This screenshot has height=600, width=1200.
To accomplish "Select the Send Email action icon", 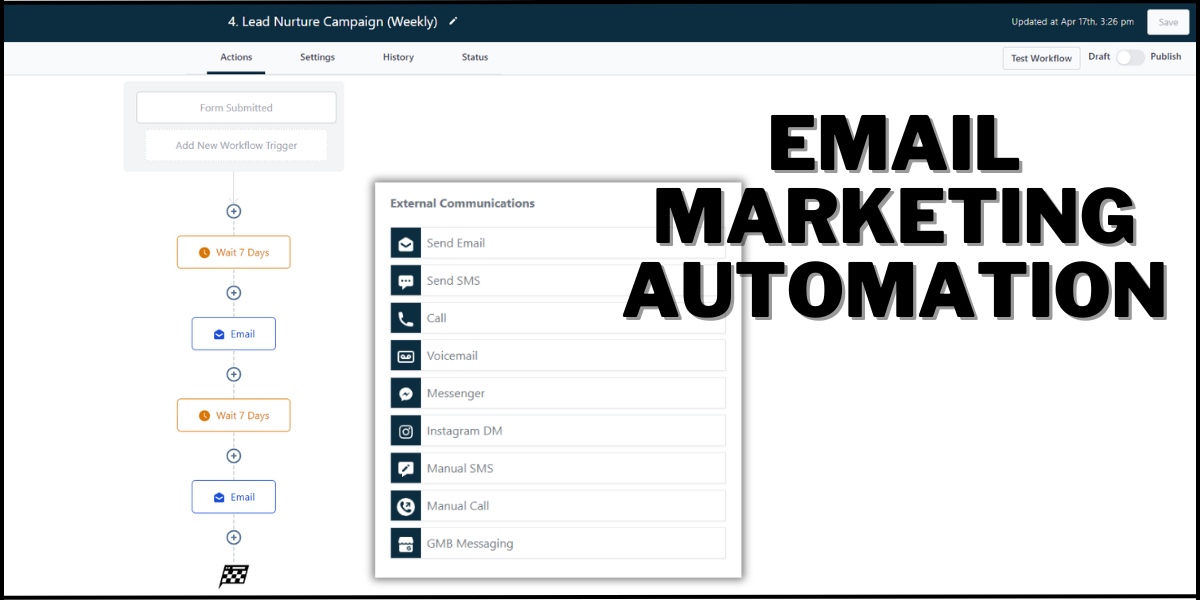I will (x=405, y=242).
